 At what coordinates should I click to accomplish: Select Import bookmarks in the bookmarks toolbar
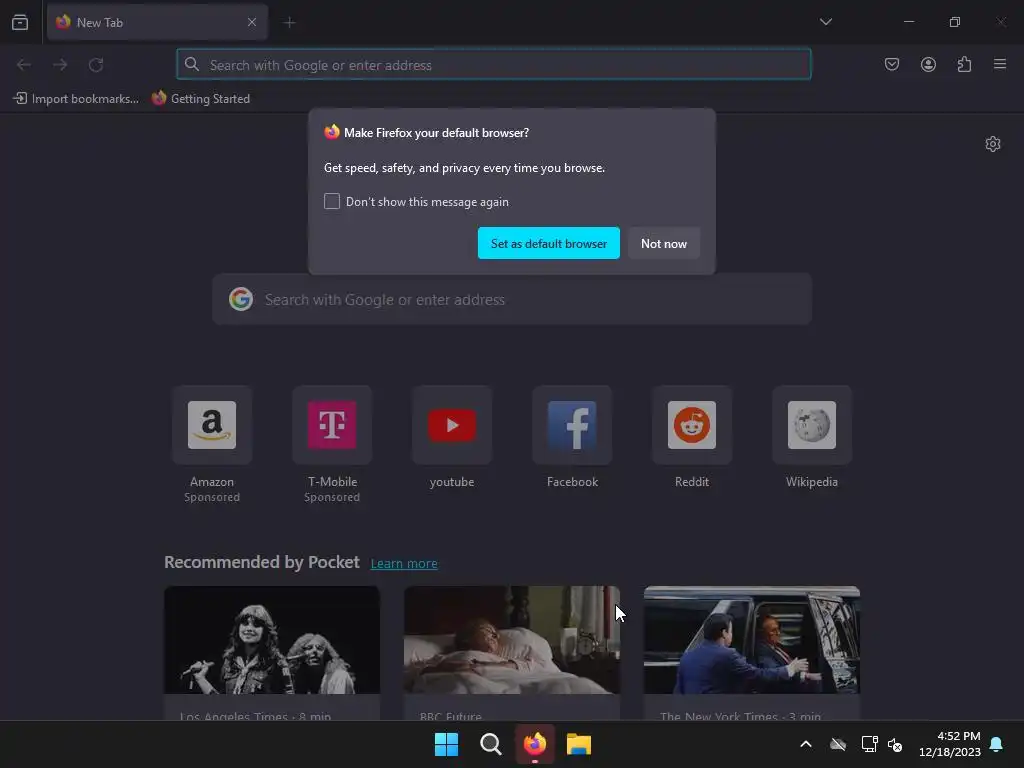pyautogui.click(x=76, y=99)
